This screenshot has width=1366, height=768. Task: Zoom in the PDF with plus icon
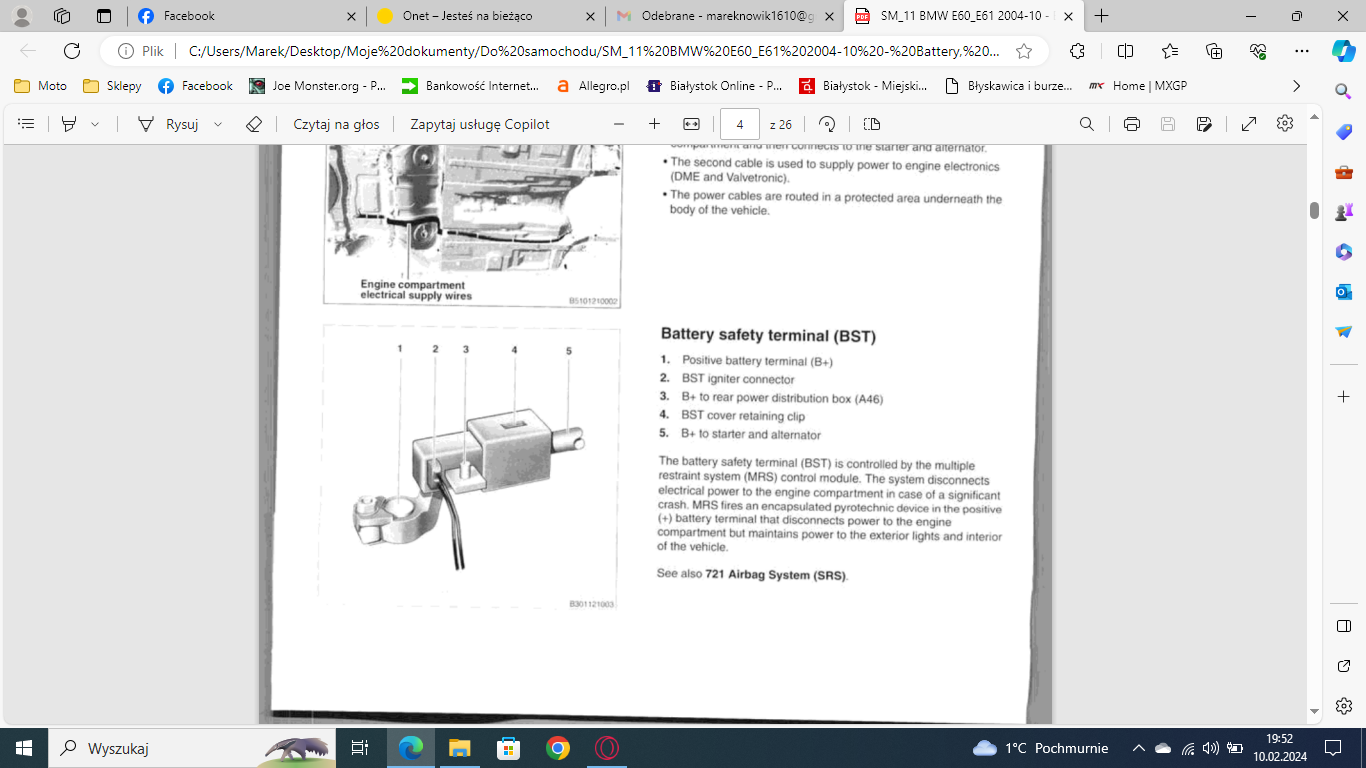point(654,124)
